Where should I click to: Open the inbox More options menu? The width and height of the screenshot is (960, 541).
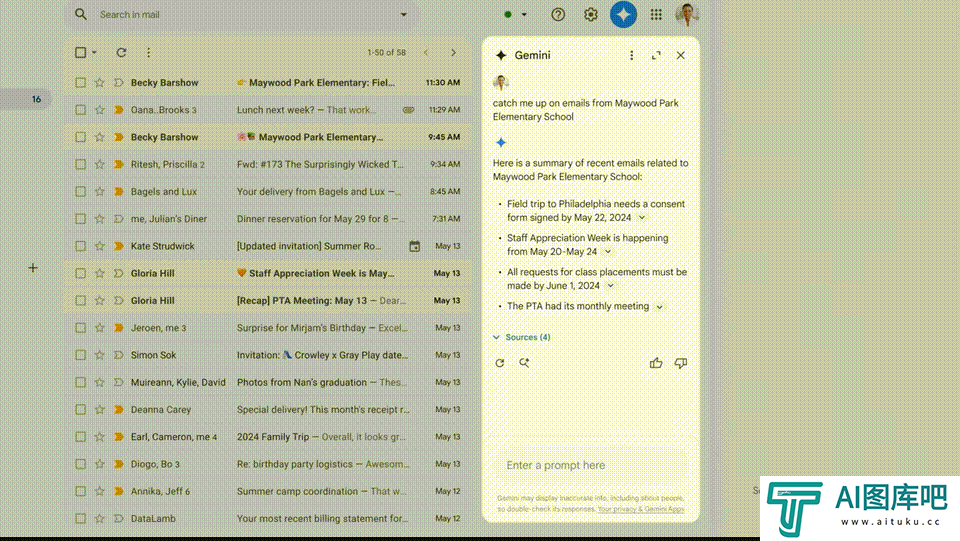click(148, 53)
